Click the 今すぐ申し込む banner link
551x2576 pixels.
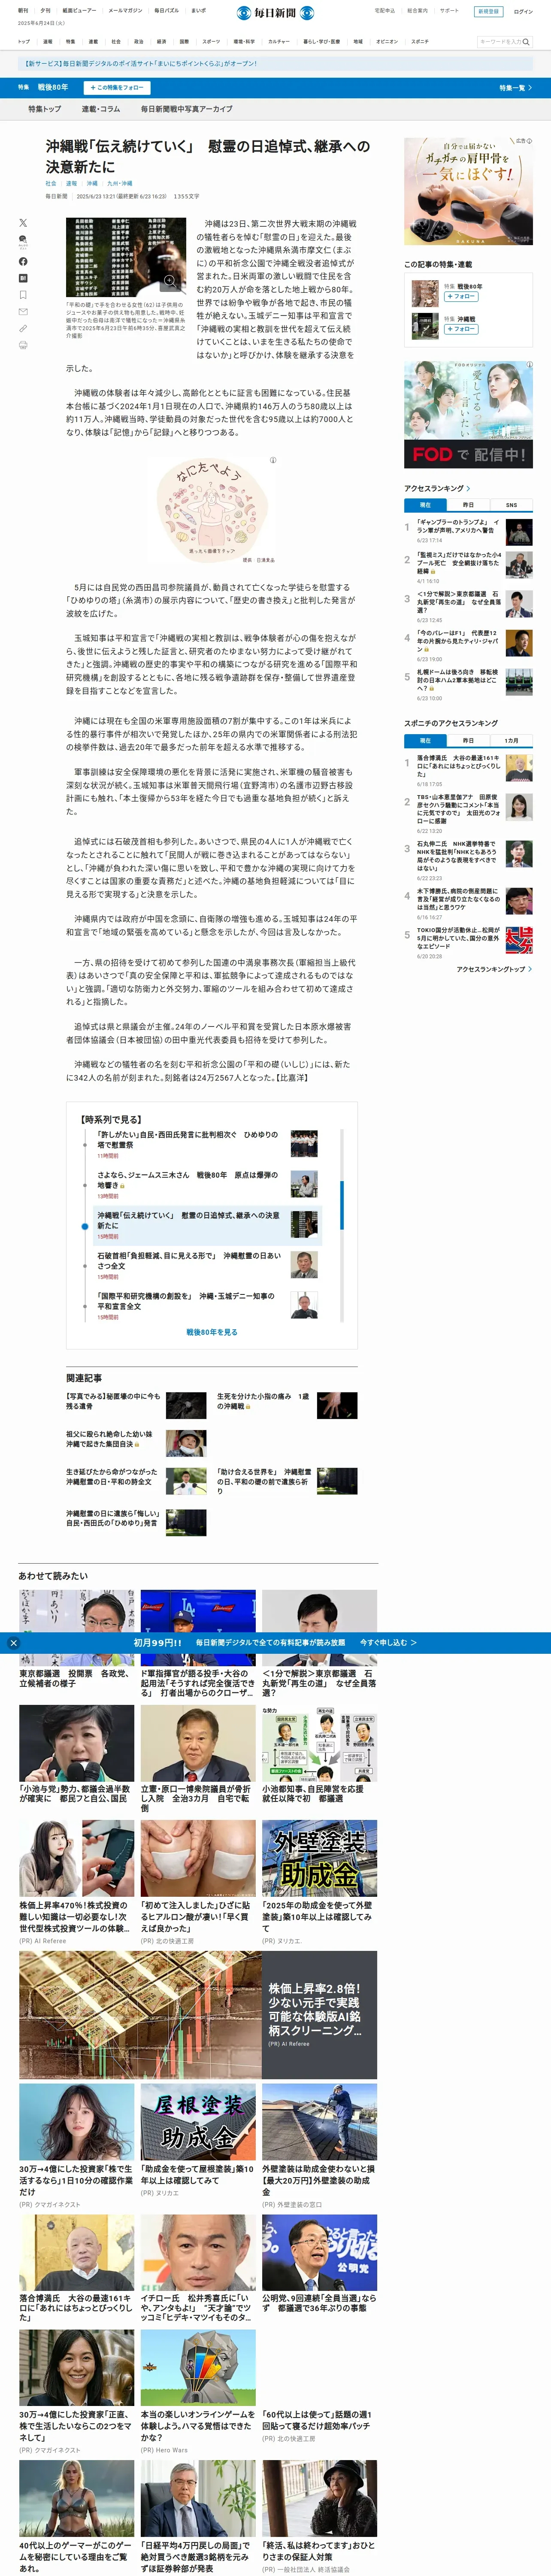(388, 1643)
